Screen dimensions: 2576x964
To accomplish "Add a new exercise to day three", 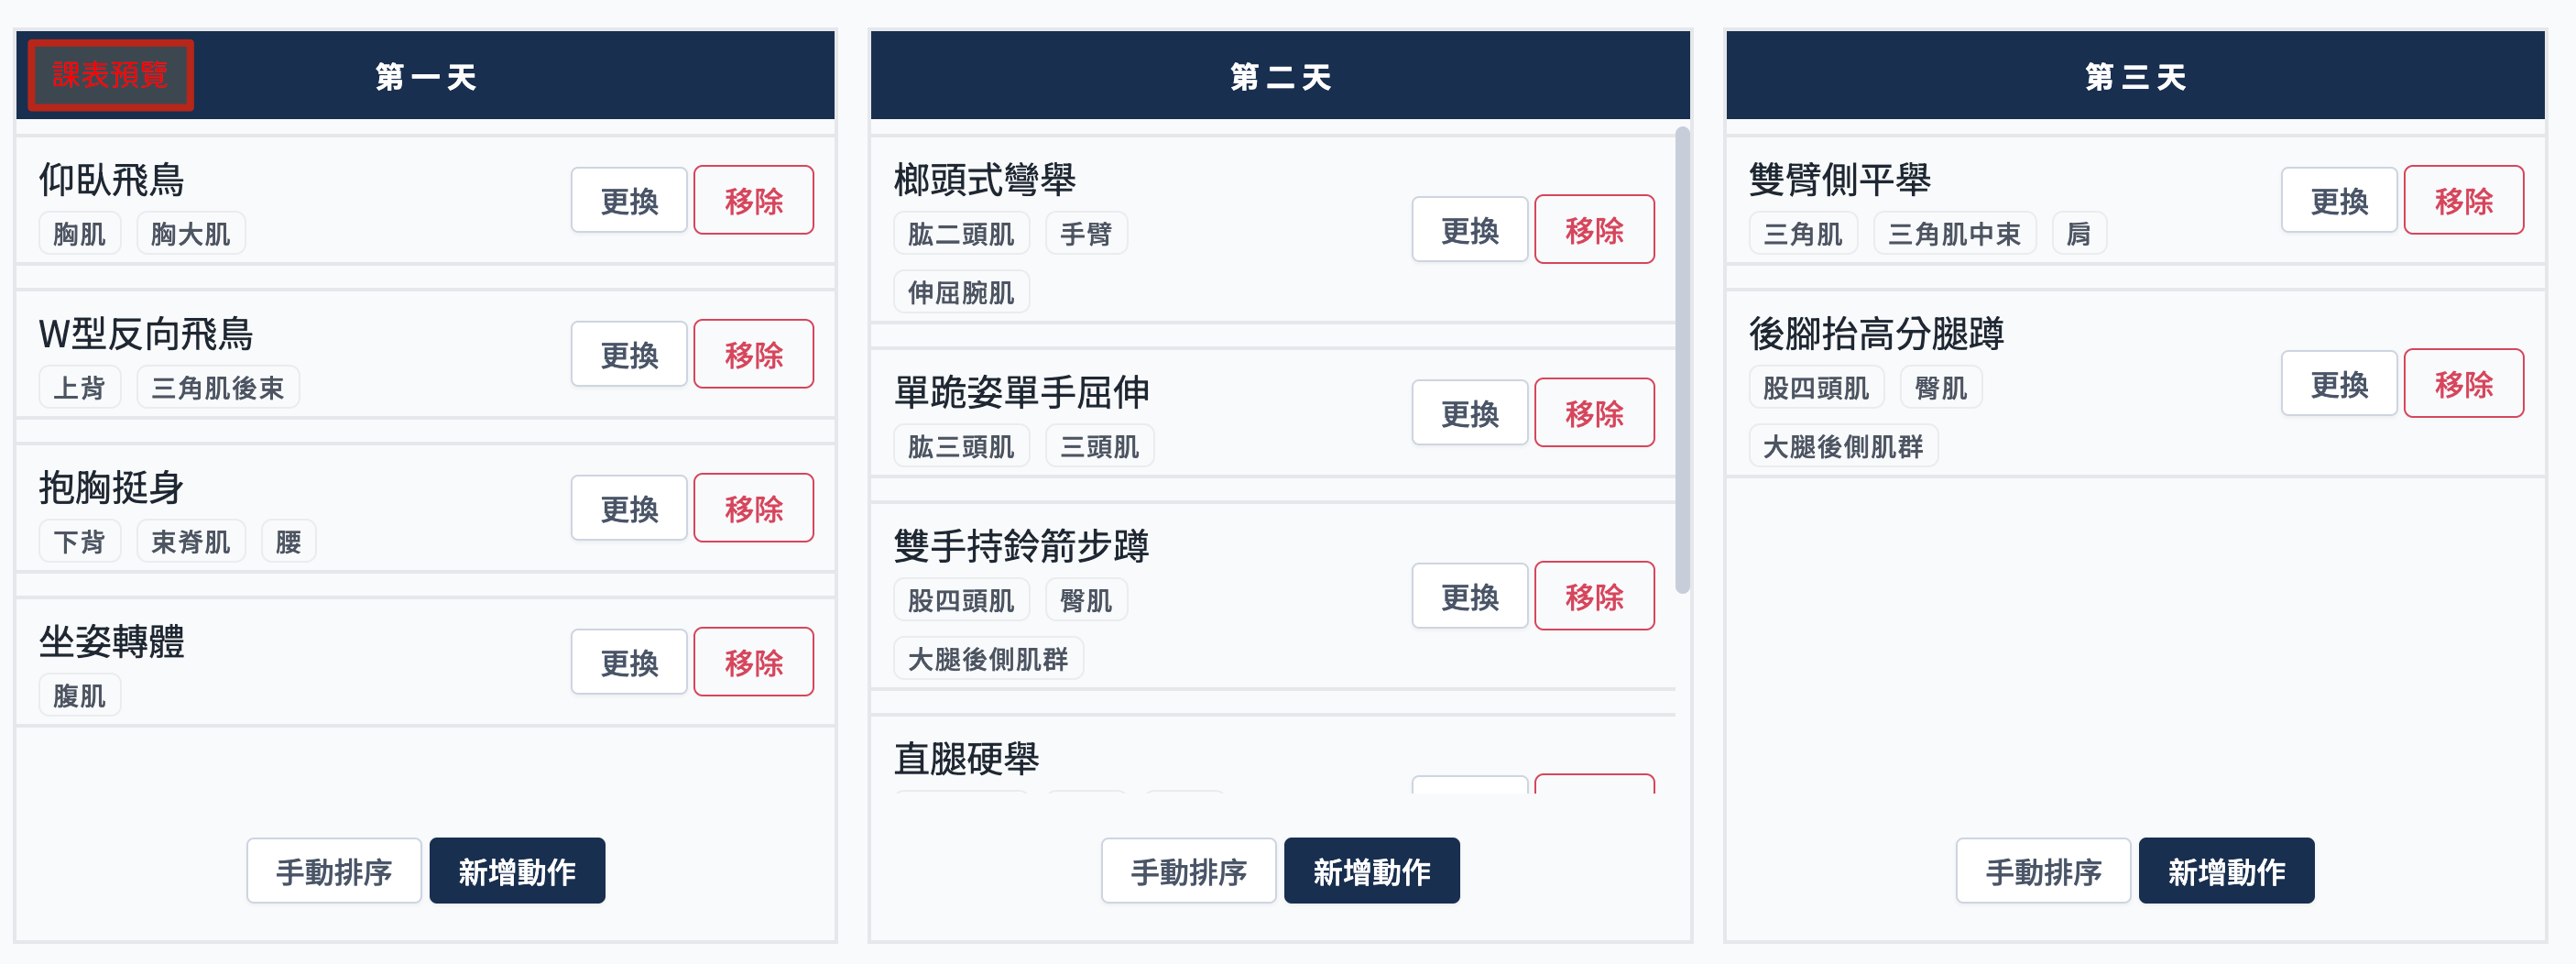I will pos(2226,871).
